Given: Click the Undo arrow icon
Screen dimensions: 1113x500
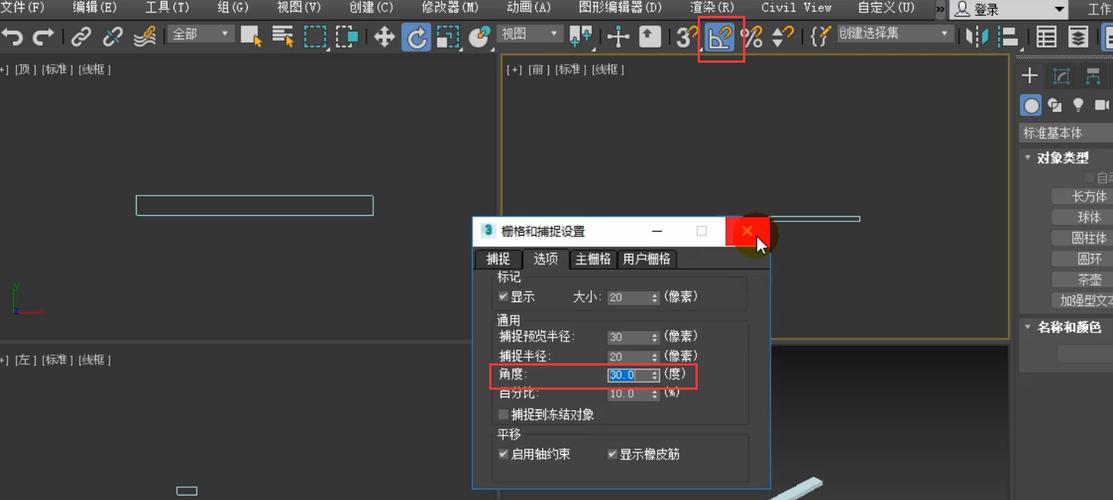Looking at the screenshot, I should tap(12, 37).
